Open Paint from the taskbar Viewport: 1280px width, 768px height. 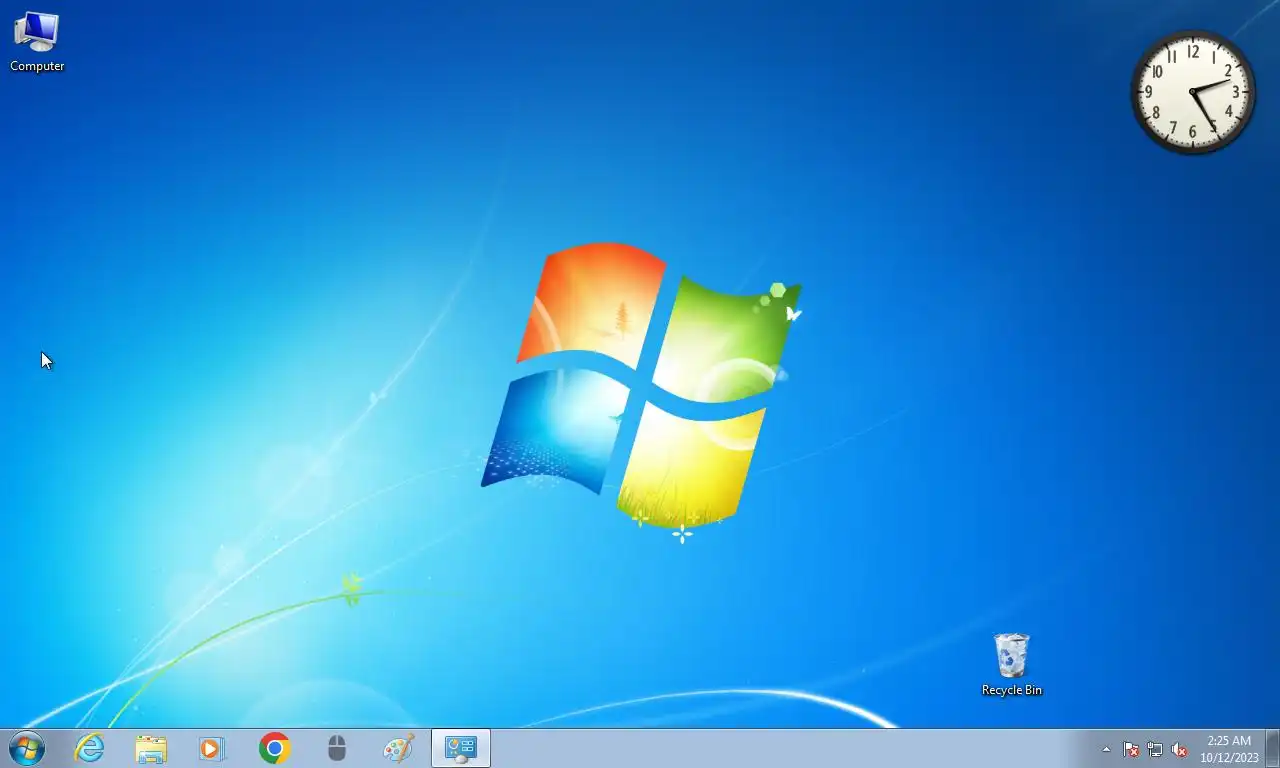[x=398, y=748]
